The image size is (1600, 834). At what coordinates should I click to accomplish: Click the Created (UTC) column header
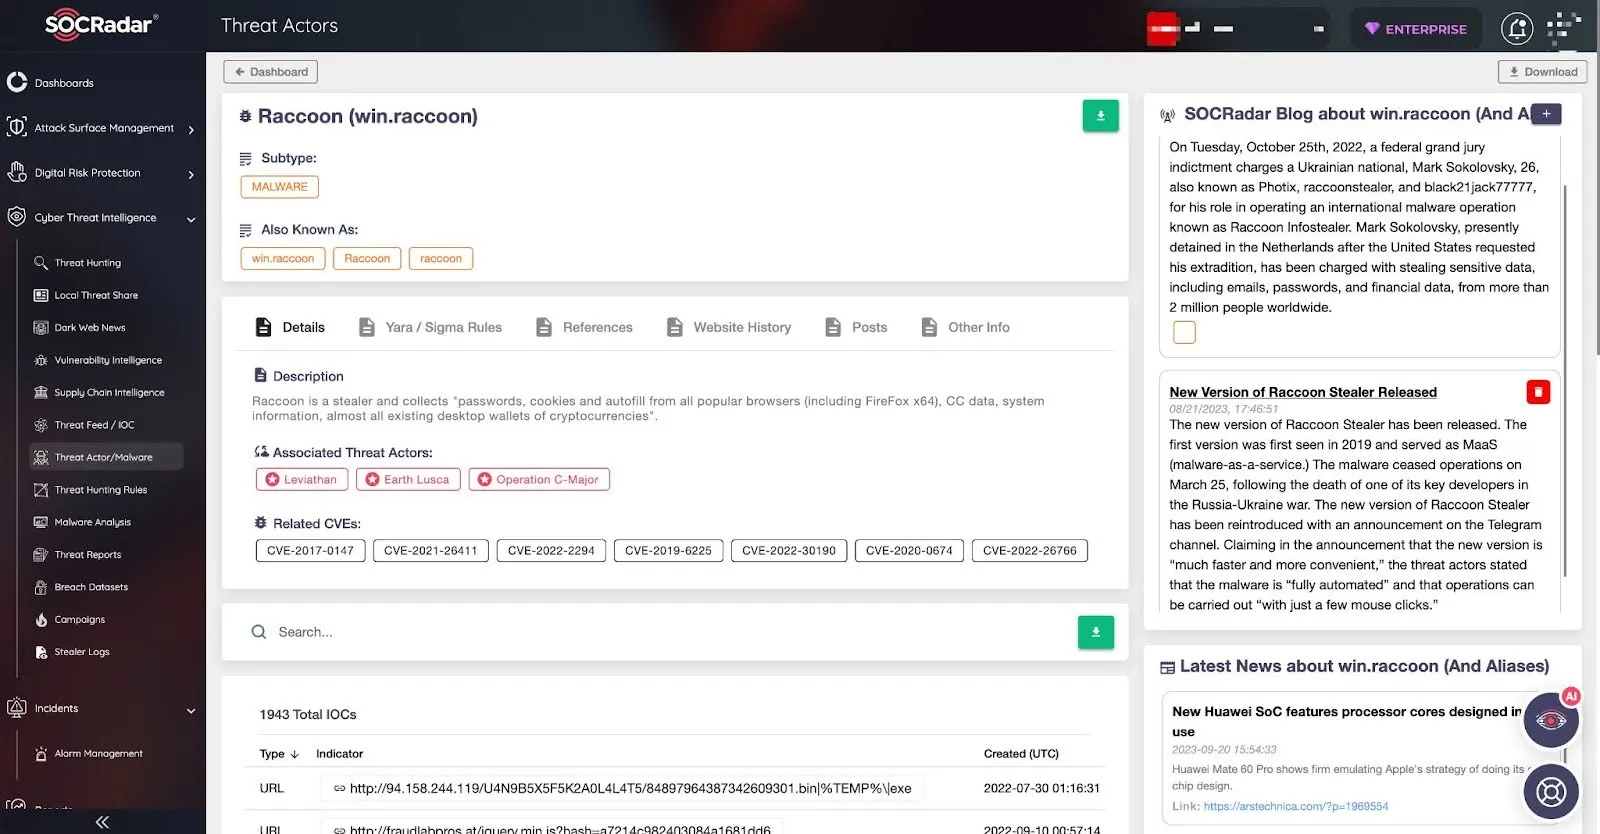[x=1021, y=754]
